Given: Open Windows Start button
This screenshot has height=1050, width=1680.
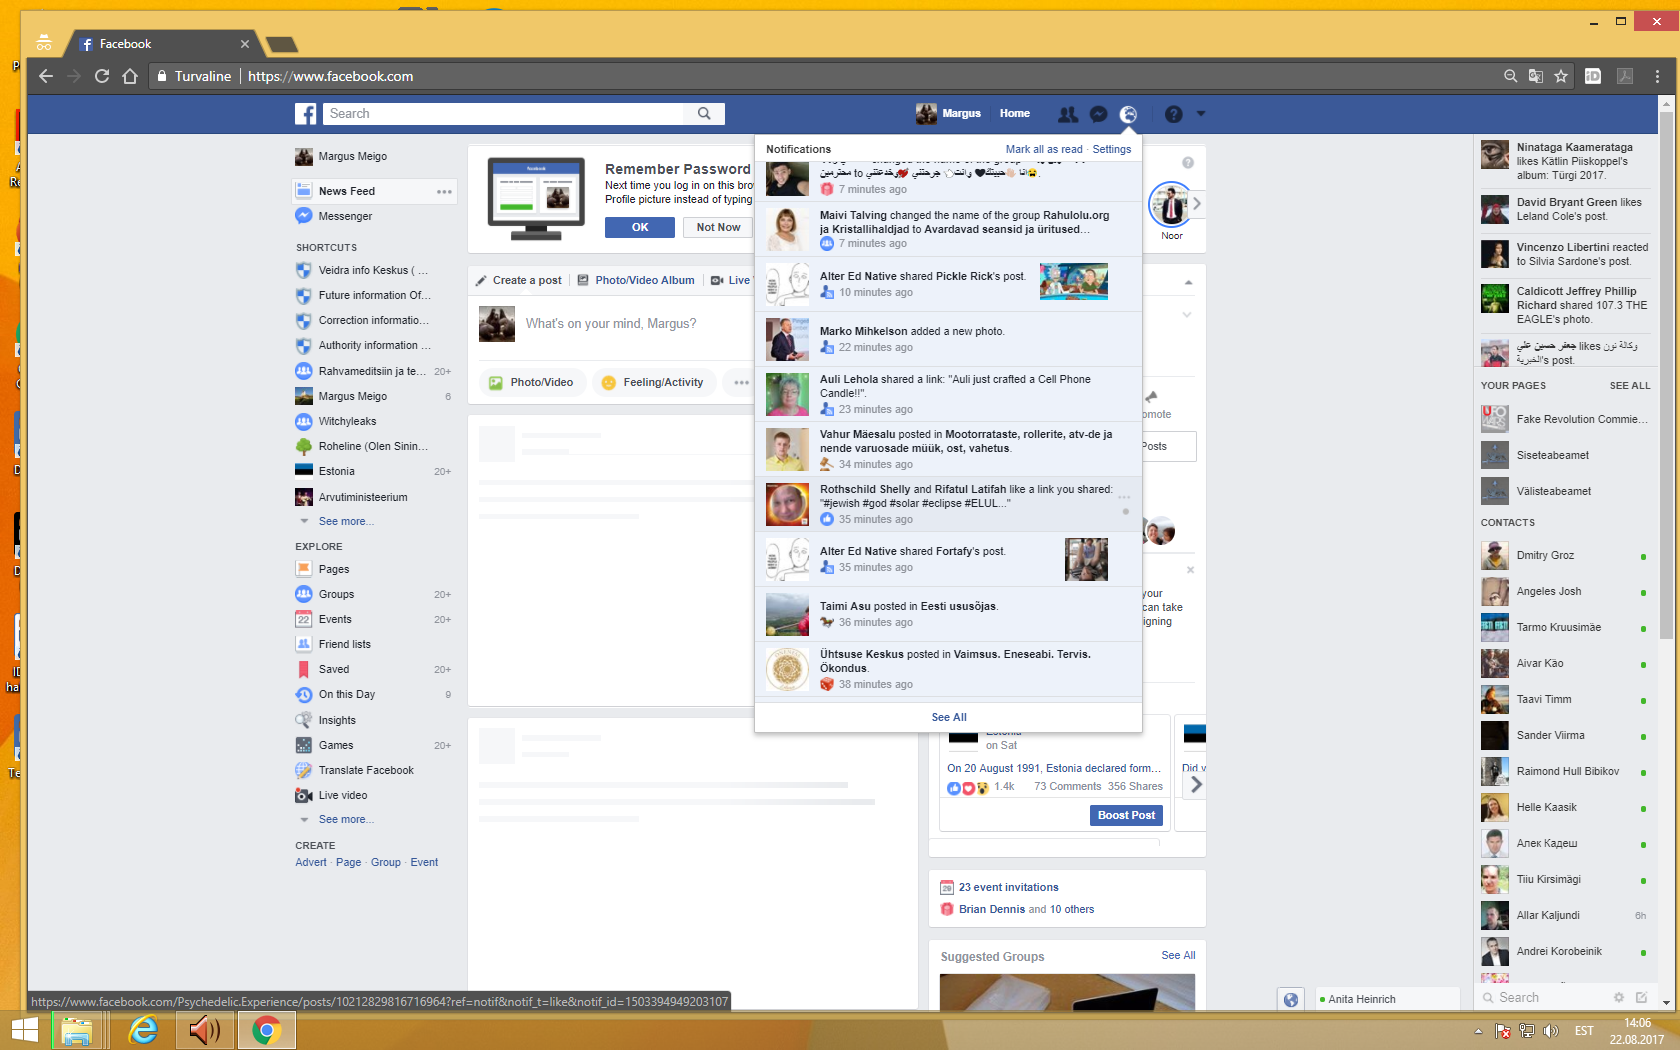Looking at the screenshot, I should (x=24, y=1030).
